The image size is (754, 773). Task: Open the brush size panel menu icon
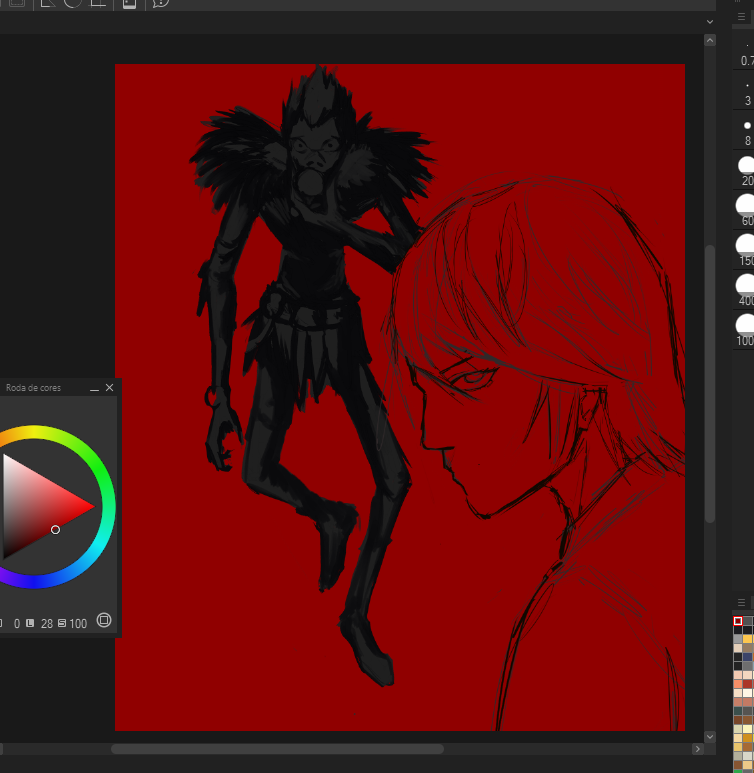[x=741, y=17]
